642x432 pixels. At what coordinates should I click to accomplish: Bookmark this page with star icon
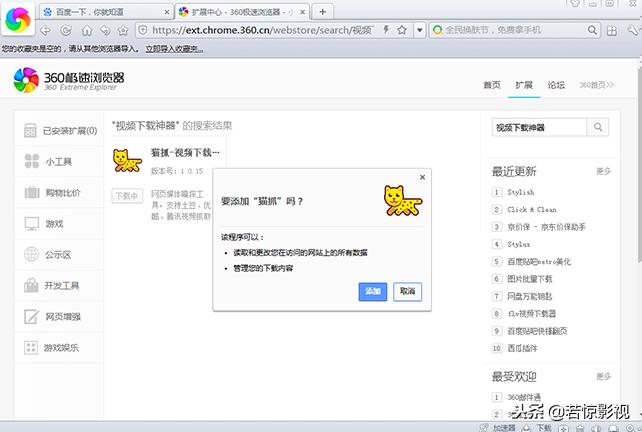coord(402,30)
